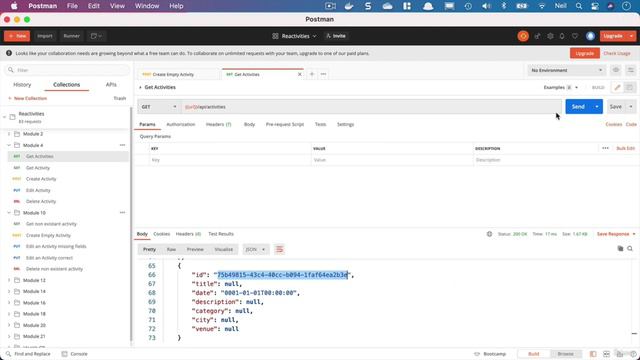Screen dimensions: 640x360
Task: Expand the Module 2 folder
Action: (9, 134)
